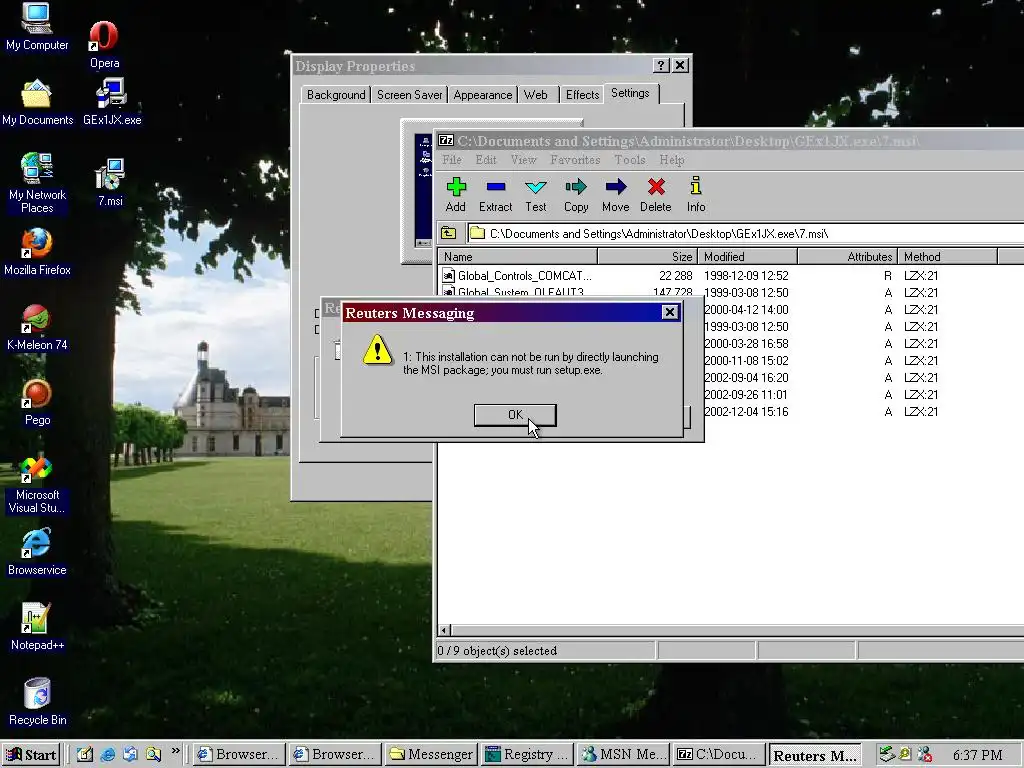Screen dimensions: 1024x768
Task: Click the Browservice desktop icon
Action: [37, 552]
